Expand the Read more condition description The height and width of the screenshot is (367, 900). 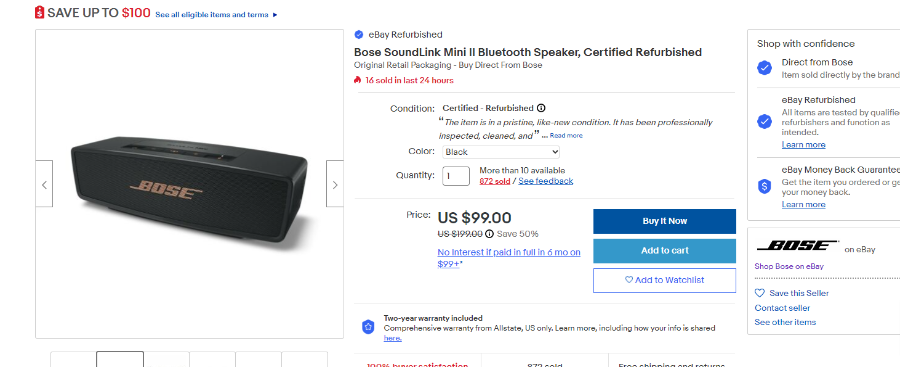click(x=566, y=136)
